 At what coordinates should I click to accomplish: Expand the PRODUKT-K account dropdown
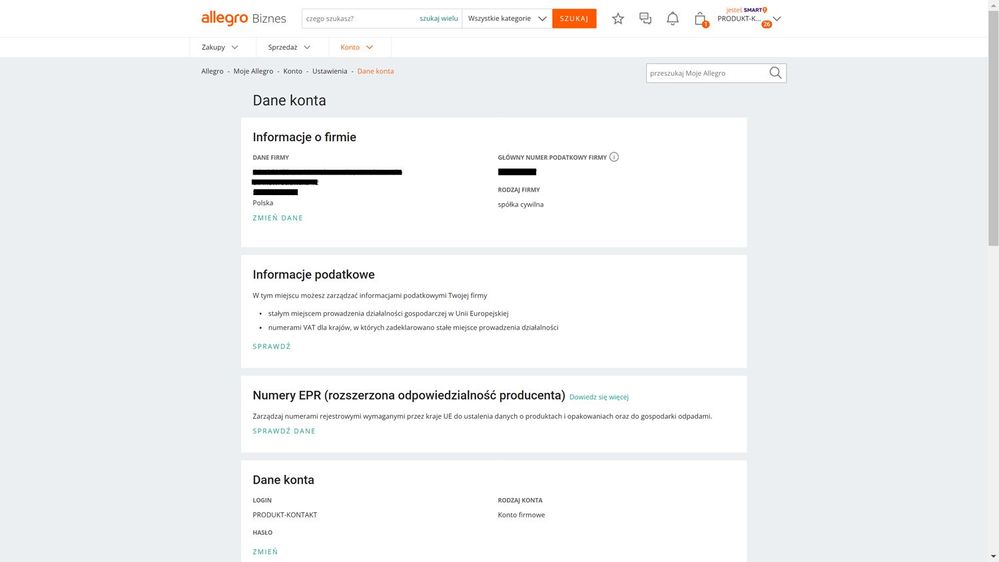click(x=777, y=19)
